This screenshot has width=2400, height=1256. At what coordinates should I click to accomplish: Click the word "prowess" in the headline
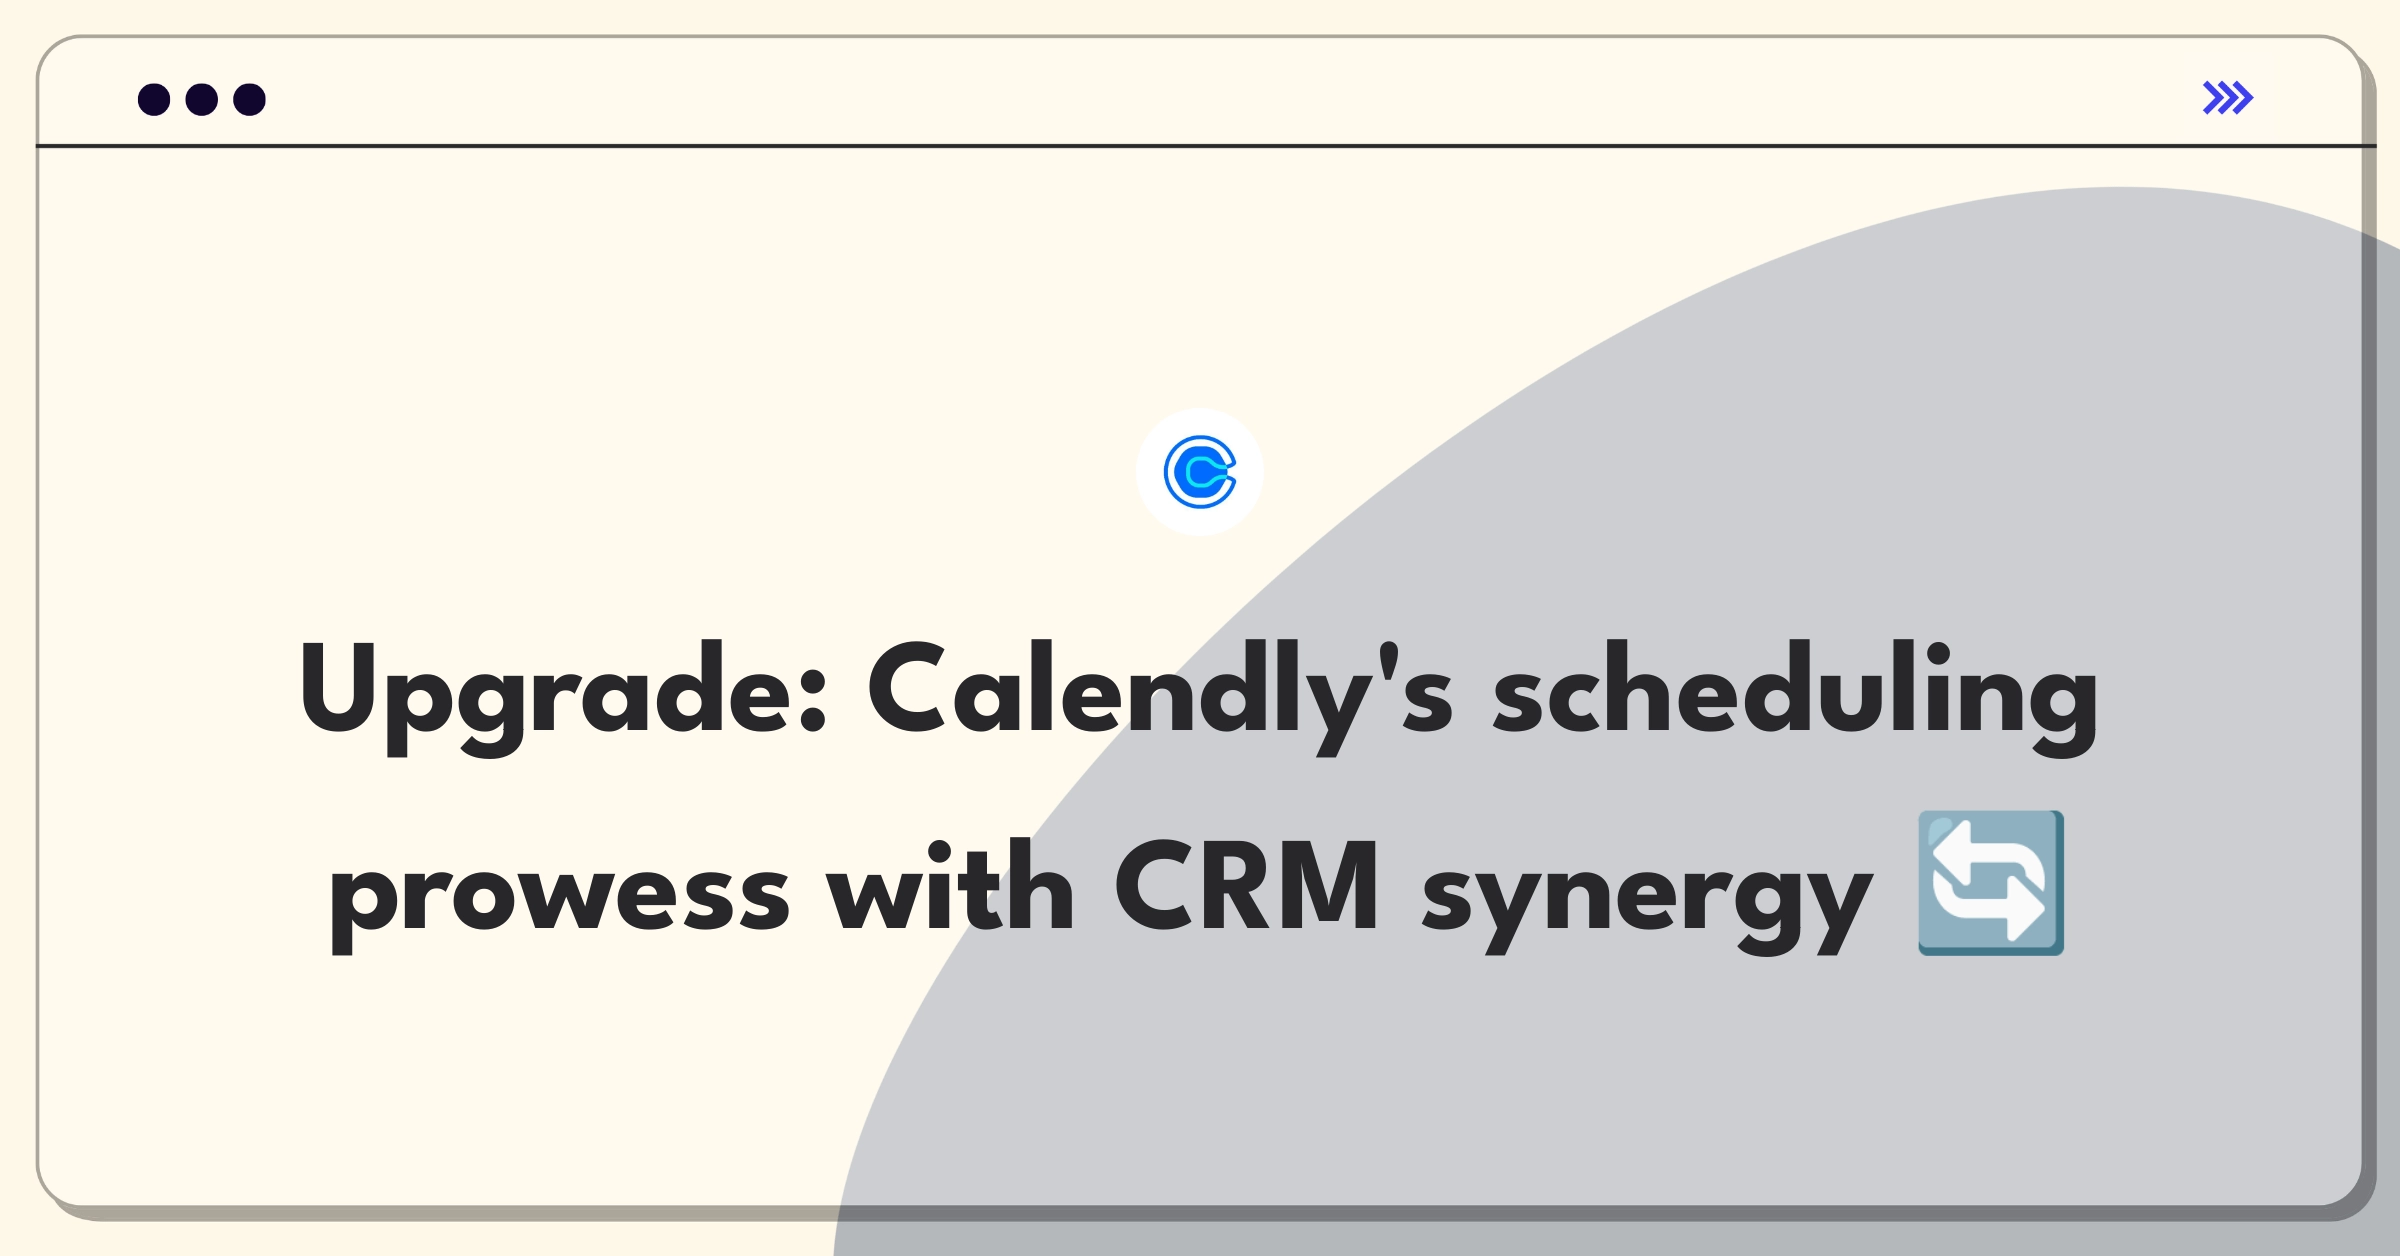tap(560, 895)
